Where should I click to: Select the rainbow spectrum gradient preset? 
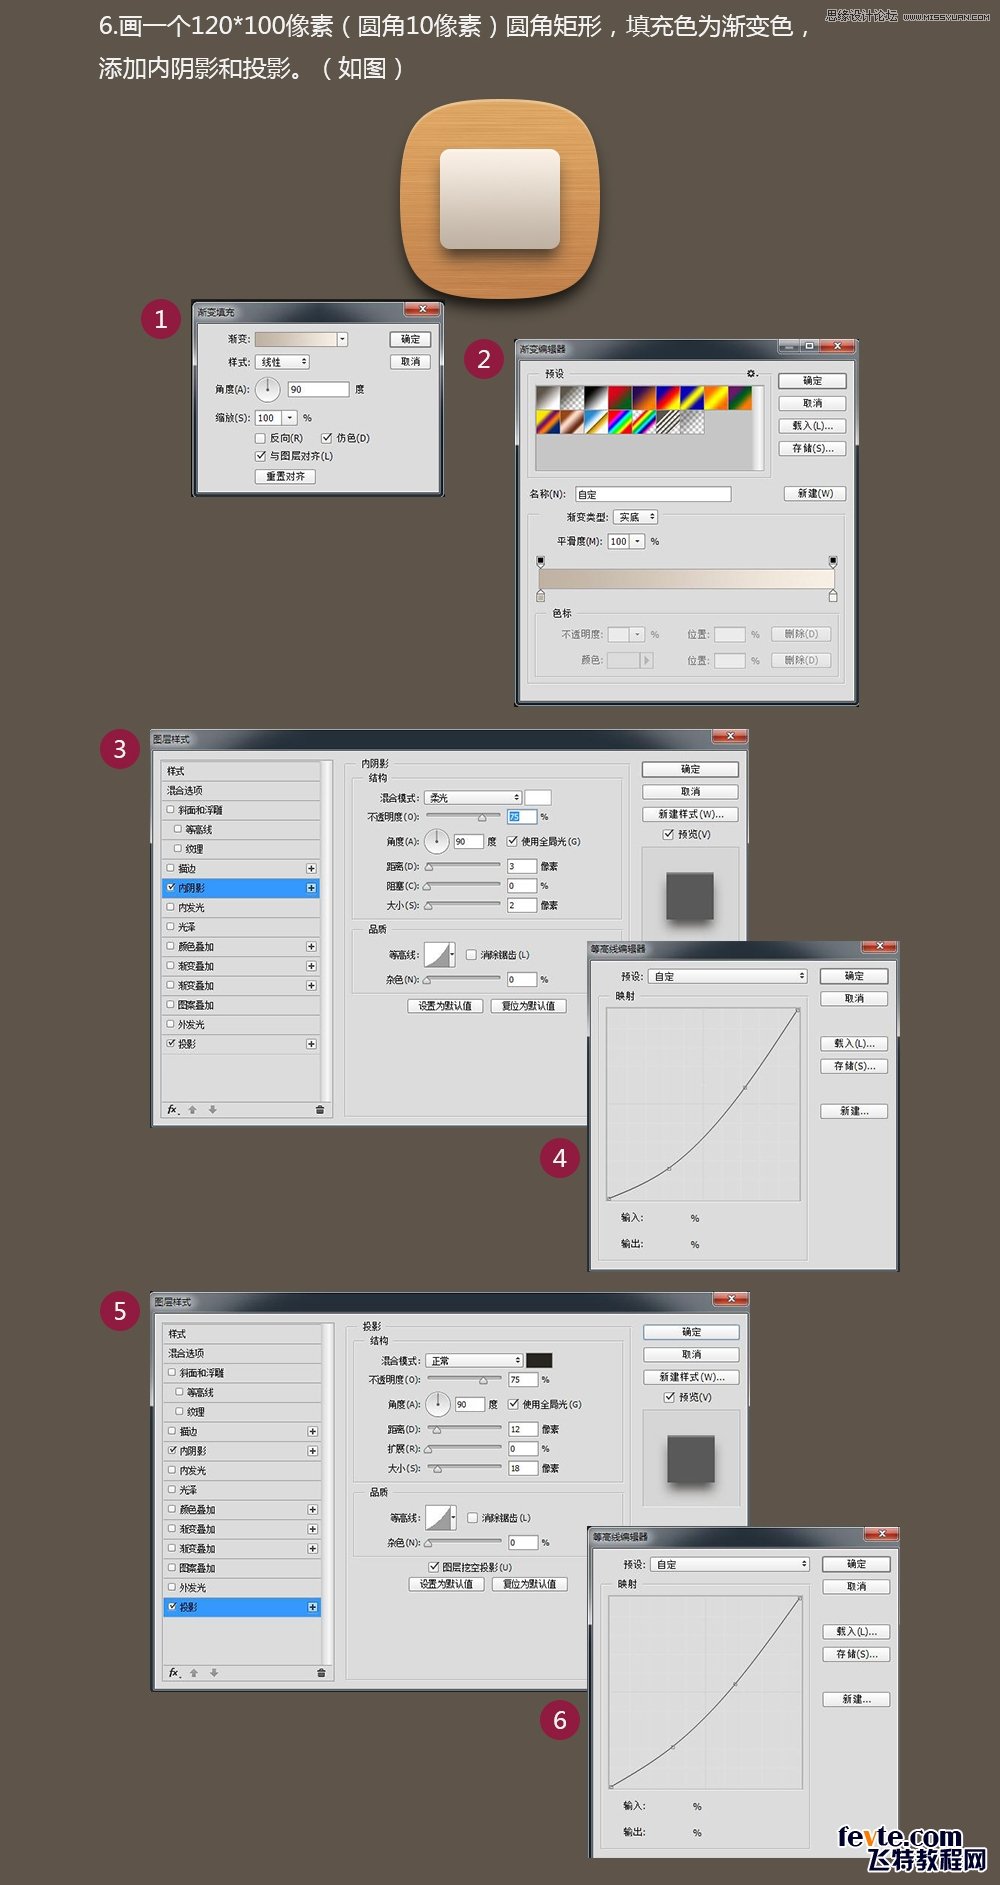click(620, 422)
